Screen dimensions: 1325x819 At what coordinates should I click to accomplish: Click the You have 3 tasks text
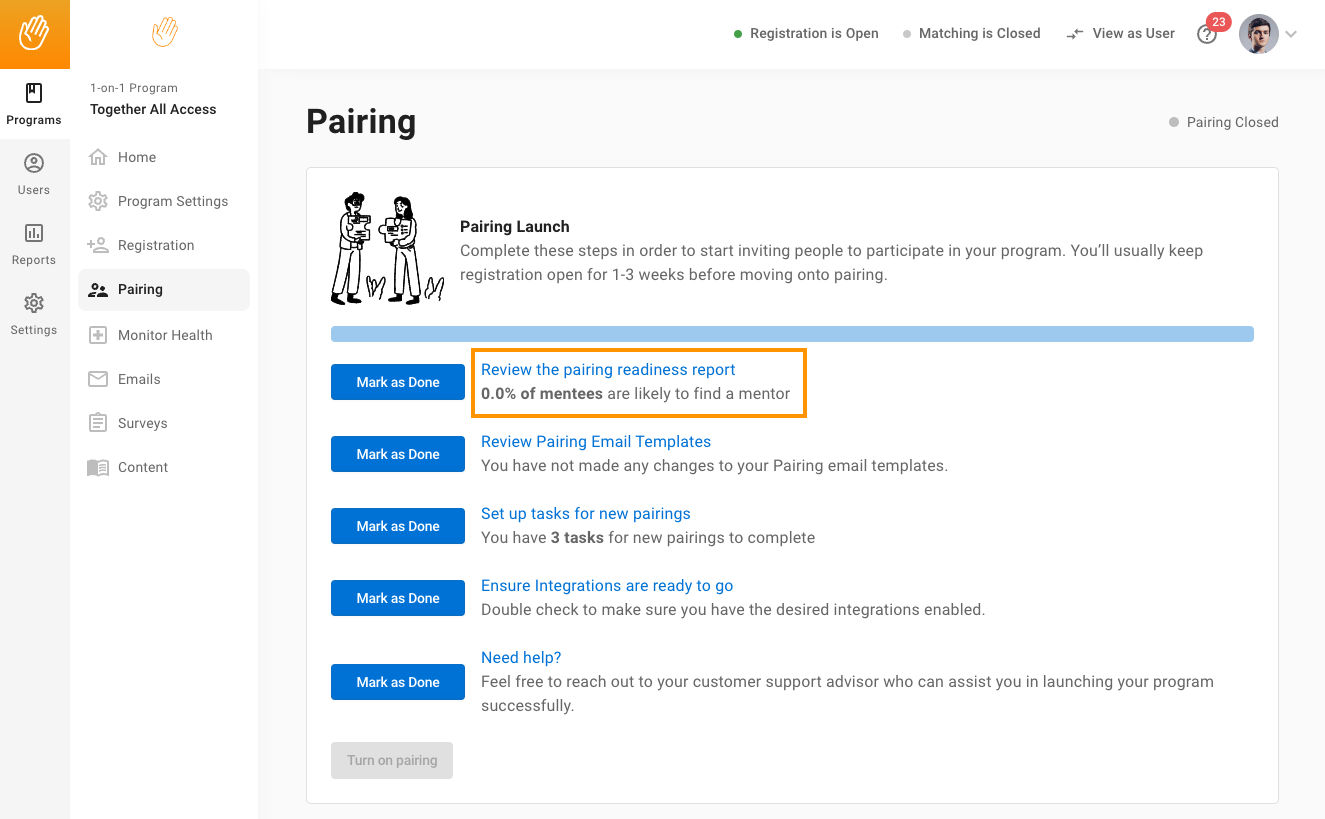coord(648,538)
